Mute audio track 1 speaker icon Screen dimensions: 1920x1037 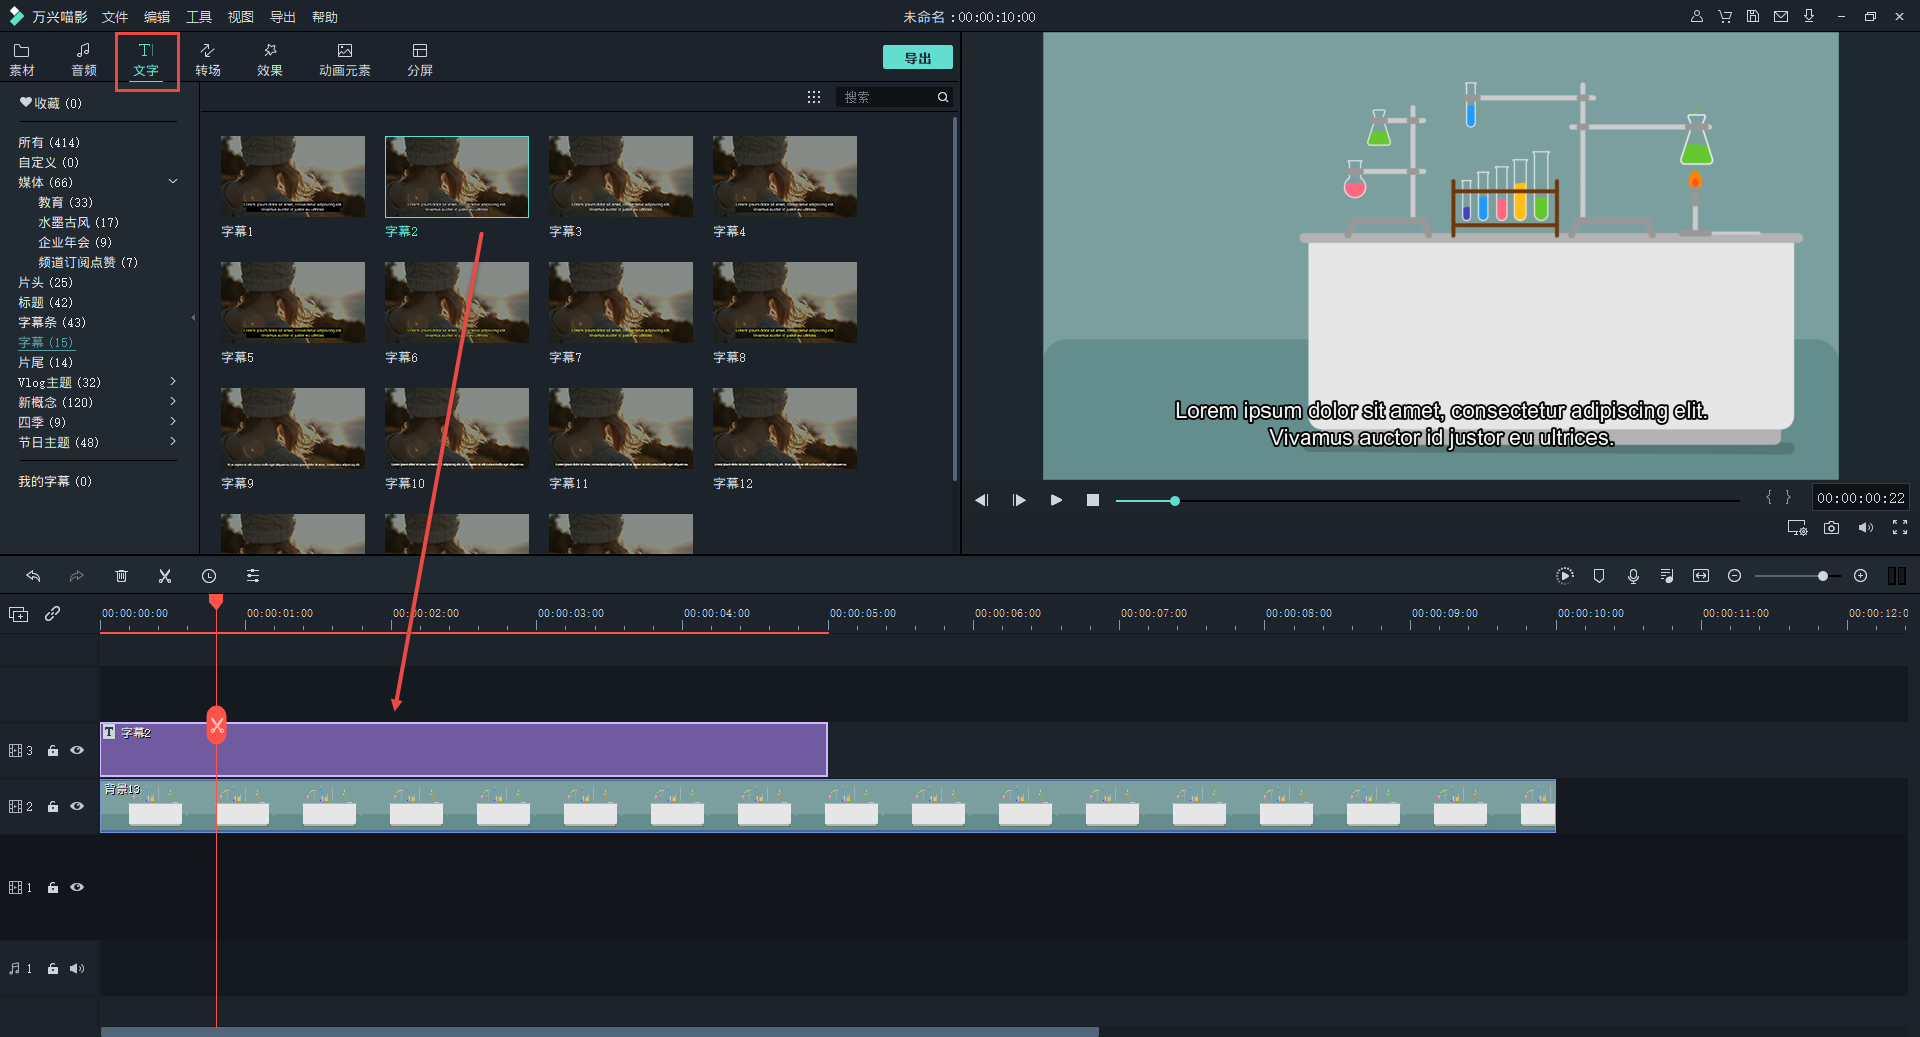pyautogui.click(x=77, y=968)
